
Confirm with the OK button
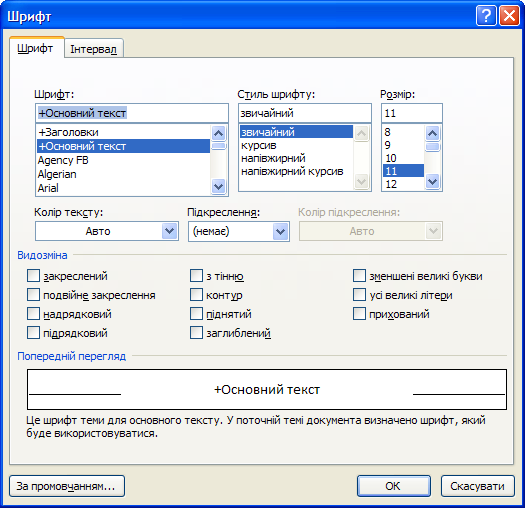point(394,486)
